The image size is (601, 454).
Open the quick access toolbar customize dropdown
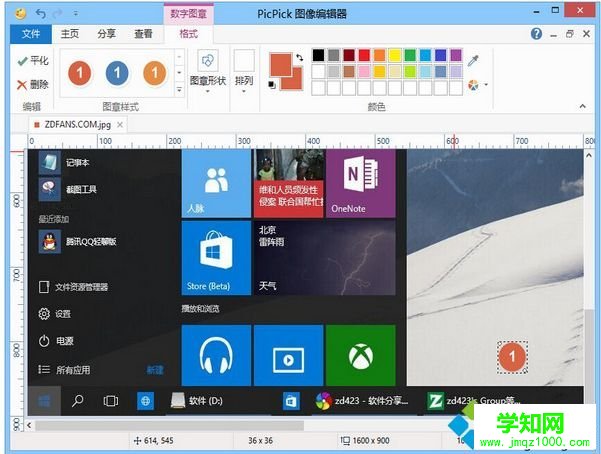pyautogui.click(x=76, y=14)
